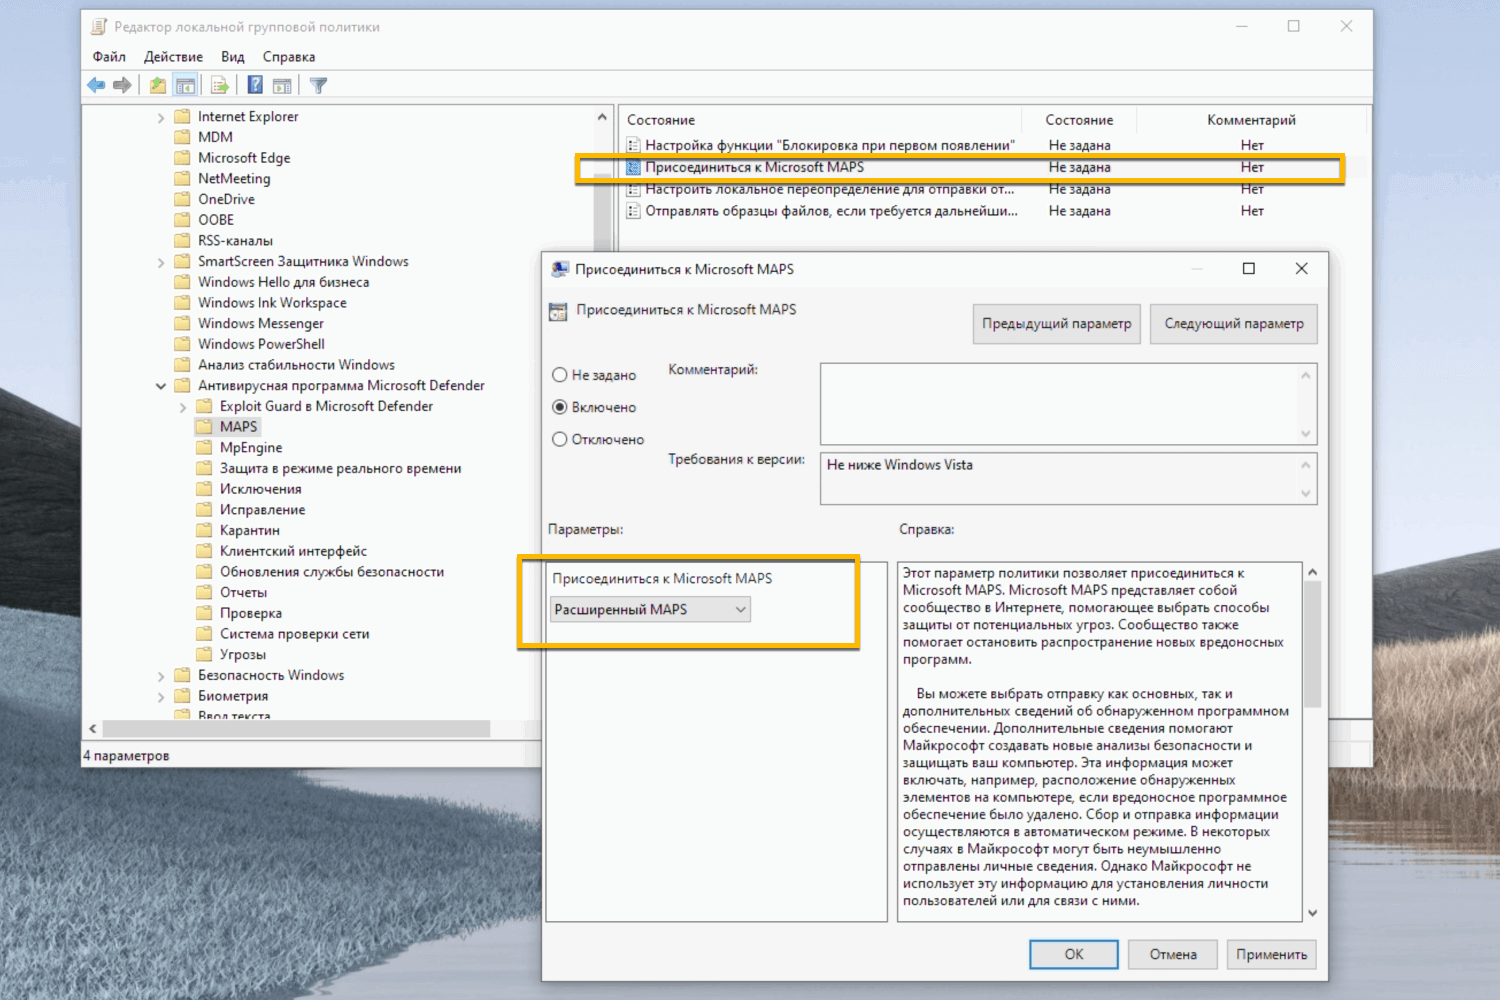Click the folder icon next to Исключения
The image size is (1500, 1000).
pyautogui.click(x=204, y=489)
